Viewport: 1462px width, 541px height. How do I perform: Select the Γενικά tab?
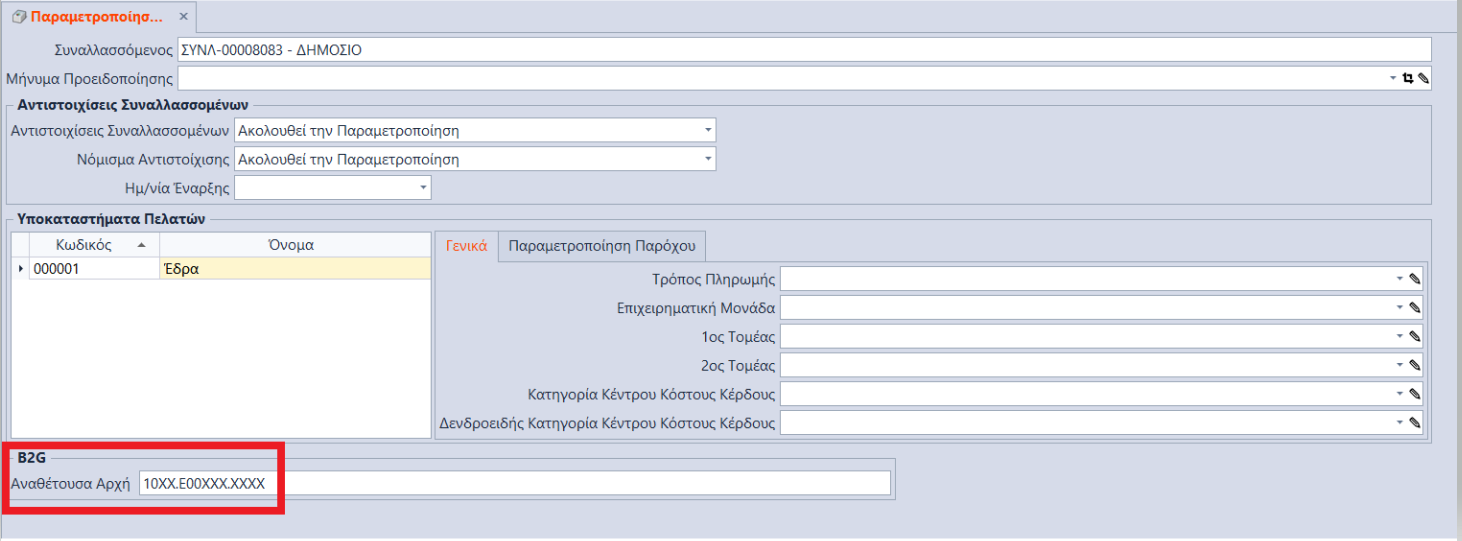coord(466,246)
